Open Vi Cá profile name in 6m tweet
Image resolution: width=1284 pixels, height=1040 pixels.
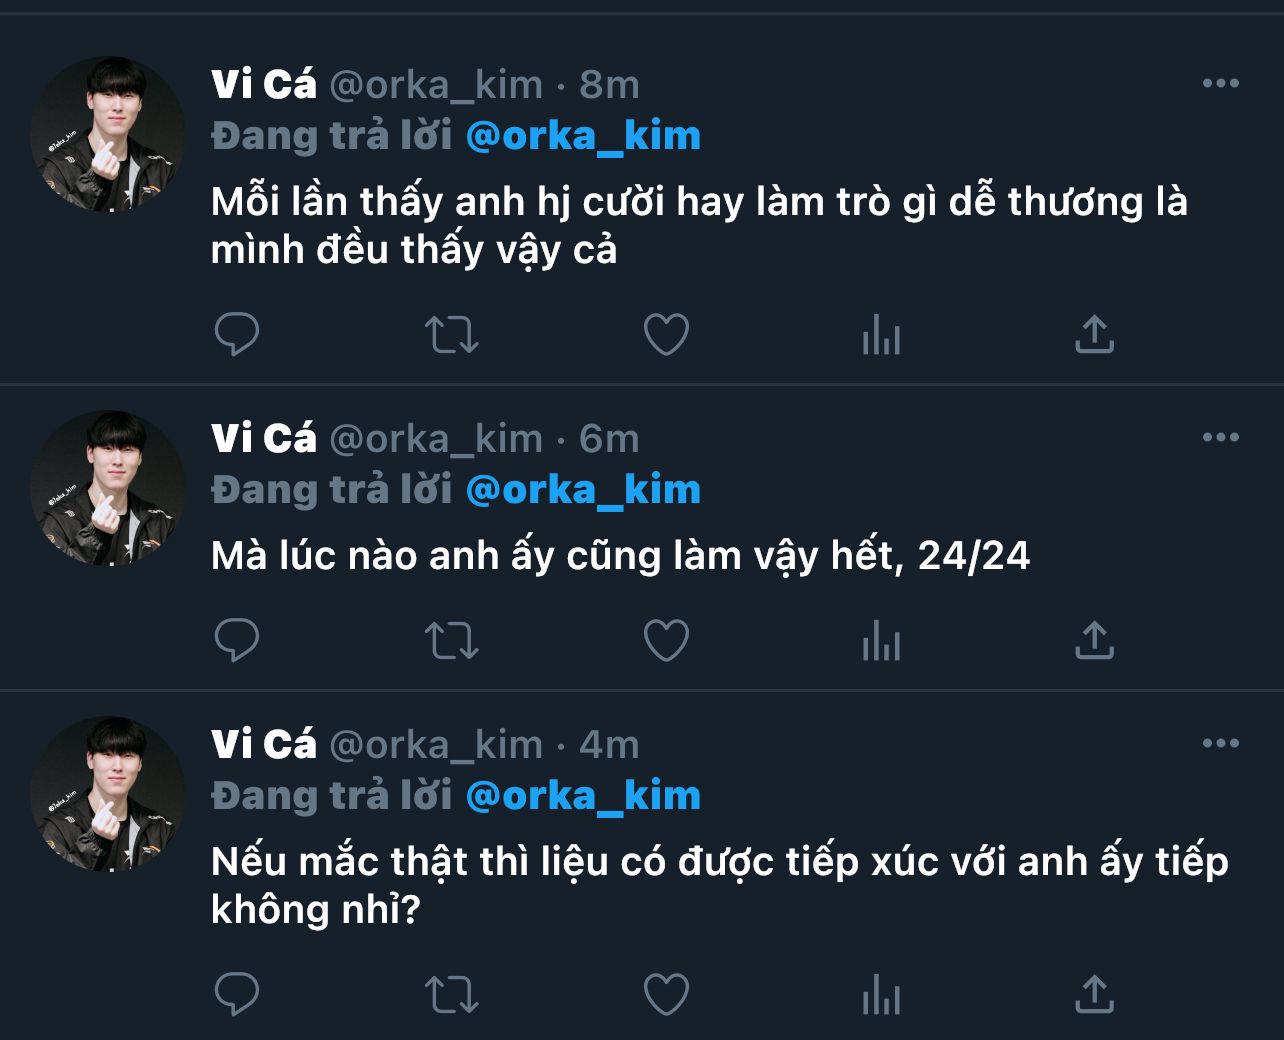264,438
